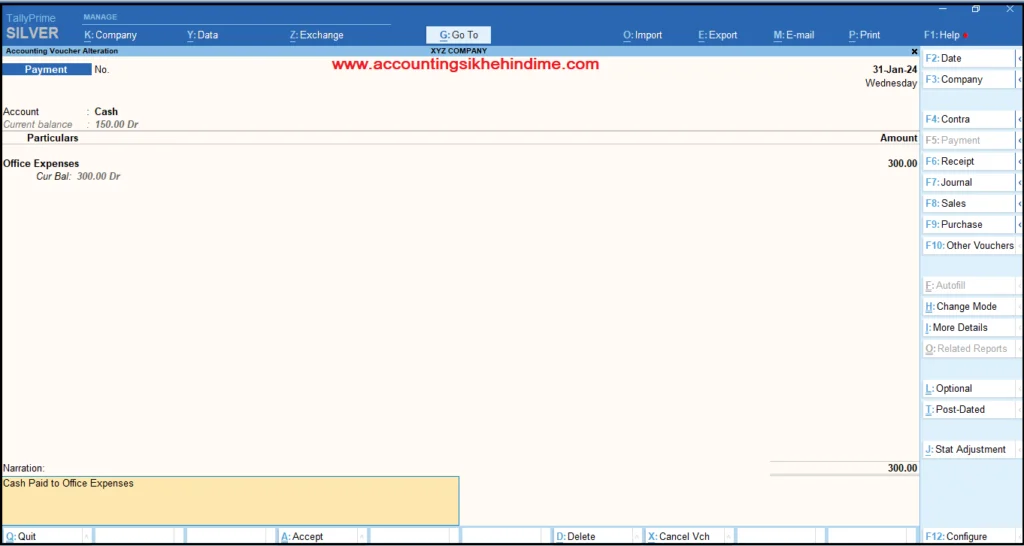Expand the chevron beside F3: Company
This screenshot has width=1024, height=546.
[x=1019, y=80]
